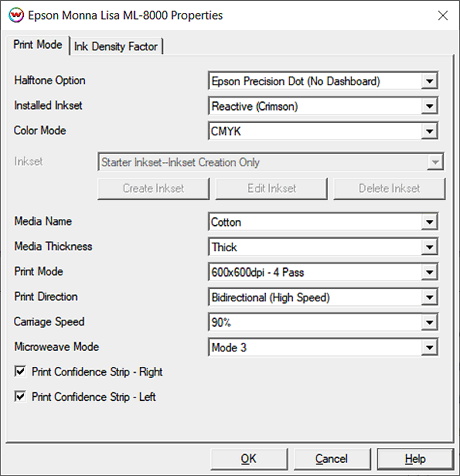The width and height of the screenshot is (460, 476).
Task: Click the disabled Starter Inkset dropdown
Action: tap(271, 162)
